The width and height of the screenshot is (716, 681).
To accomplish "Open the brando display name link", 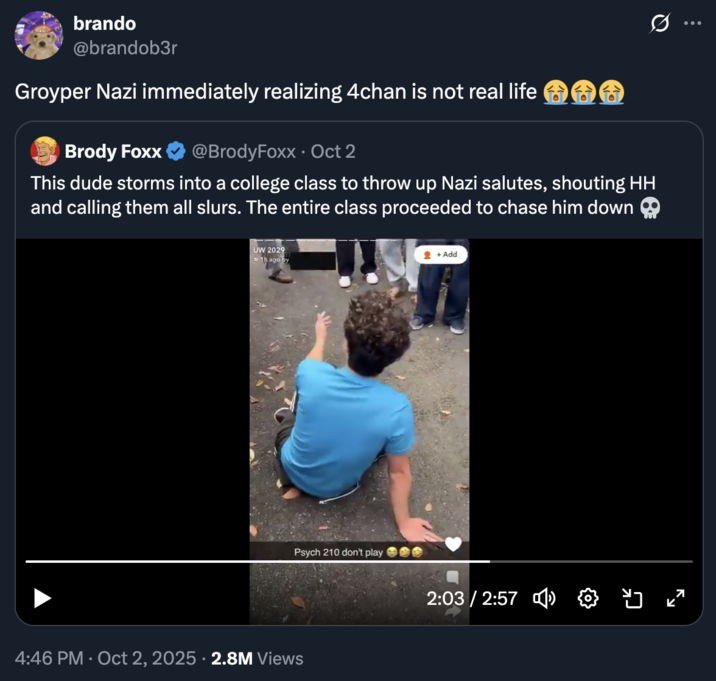I will point(105,23).
